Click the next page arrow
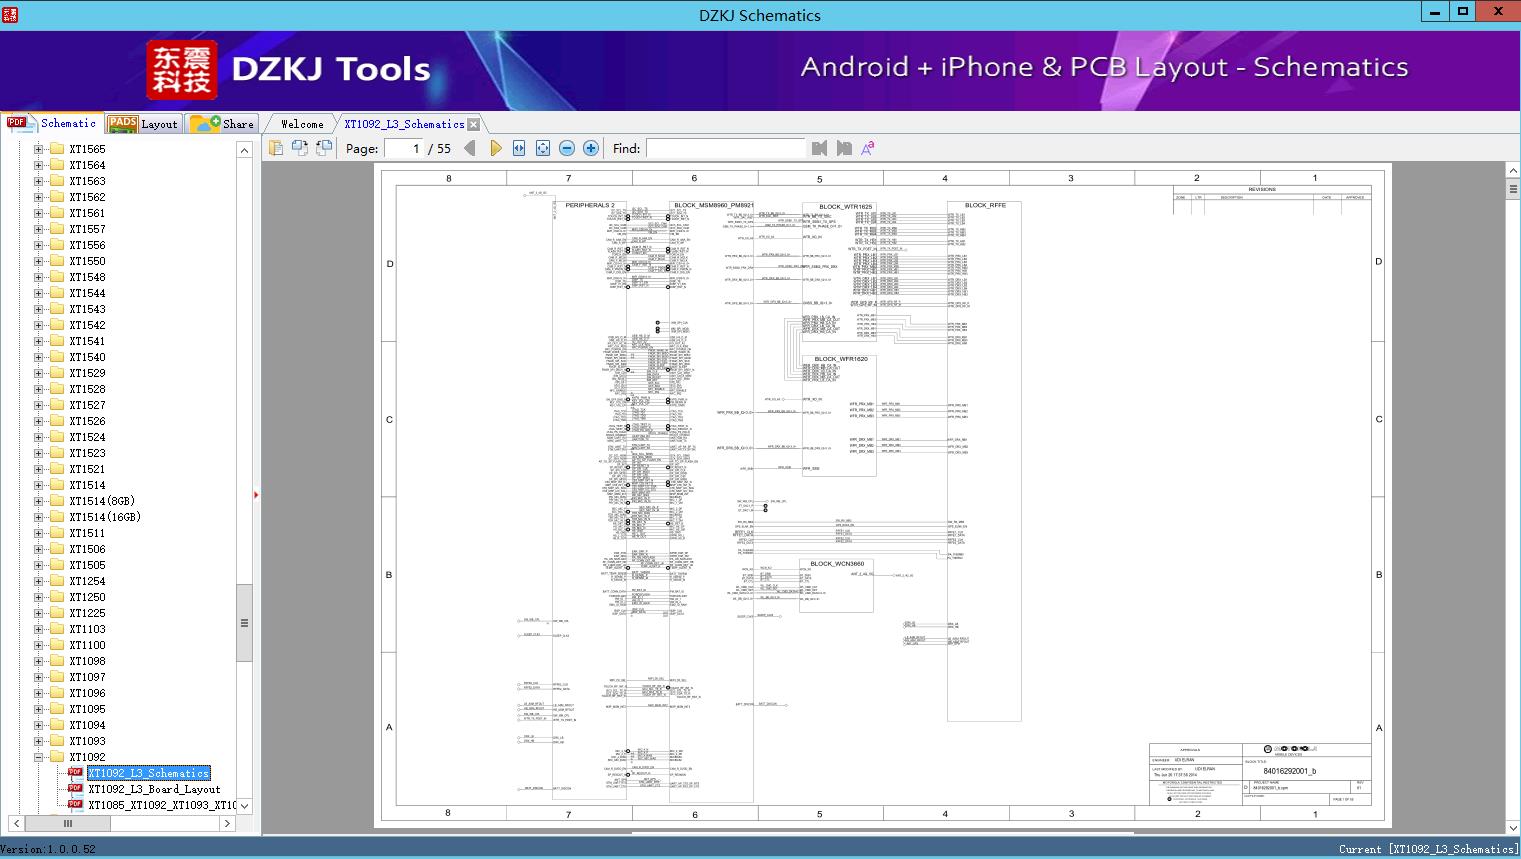This screenshot has height=859, width=1521. tap(495, 148)
